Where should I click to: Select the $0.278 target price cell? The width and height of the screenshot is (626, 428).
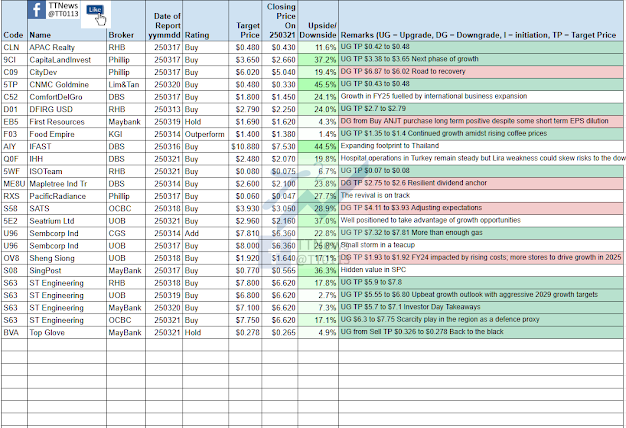pyautogui.click(x=245, y=333)
